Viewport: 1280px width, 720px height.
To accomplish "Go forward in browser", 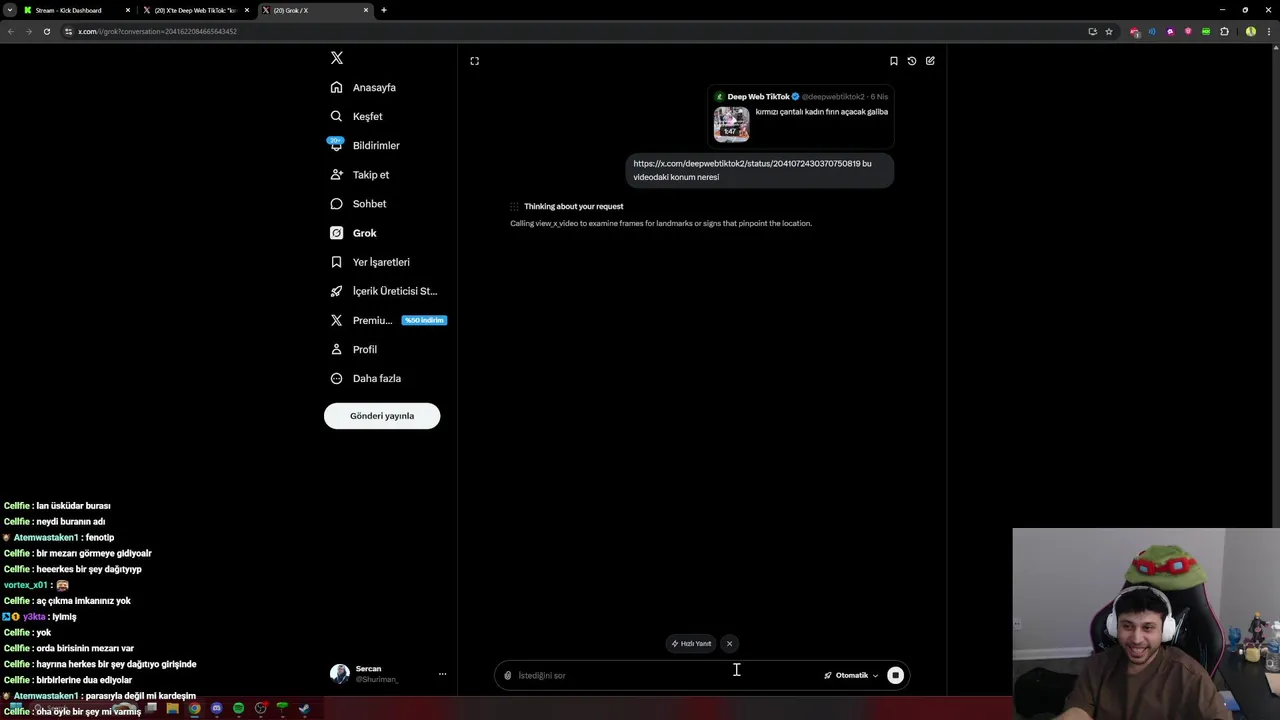I will tap(28, 31).
